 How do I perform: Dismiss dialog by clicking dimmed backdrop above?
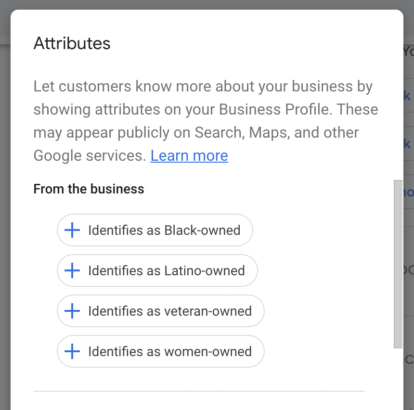[x=207, y=4]
